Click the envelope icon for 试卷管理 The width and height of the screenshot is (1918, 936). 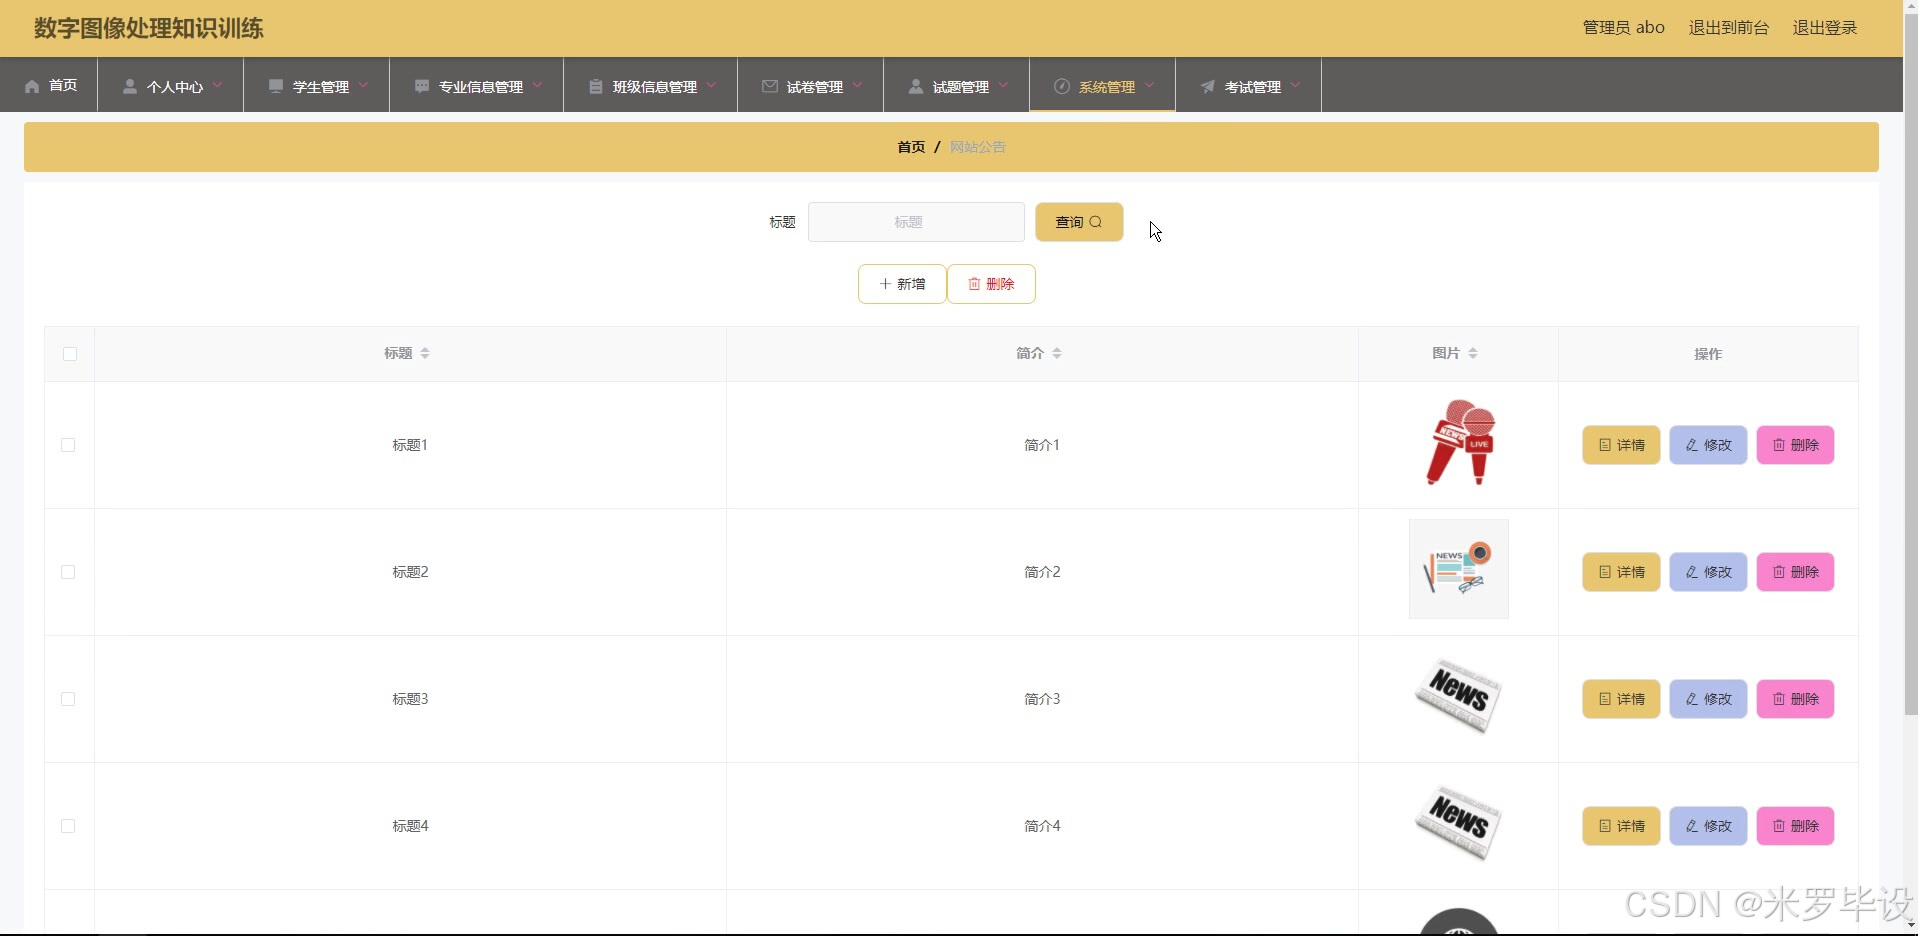coord(770,87)
